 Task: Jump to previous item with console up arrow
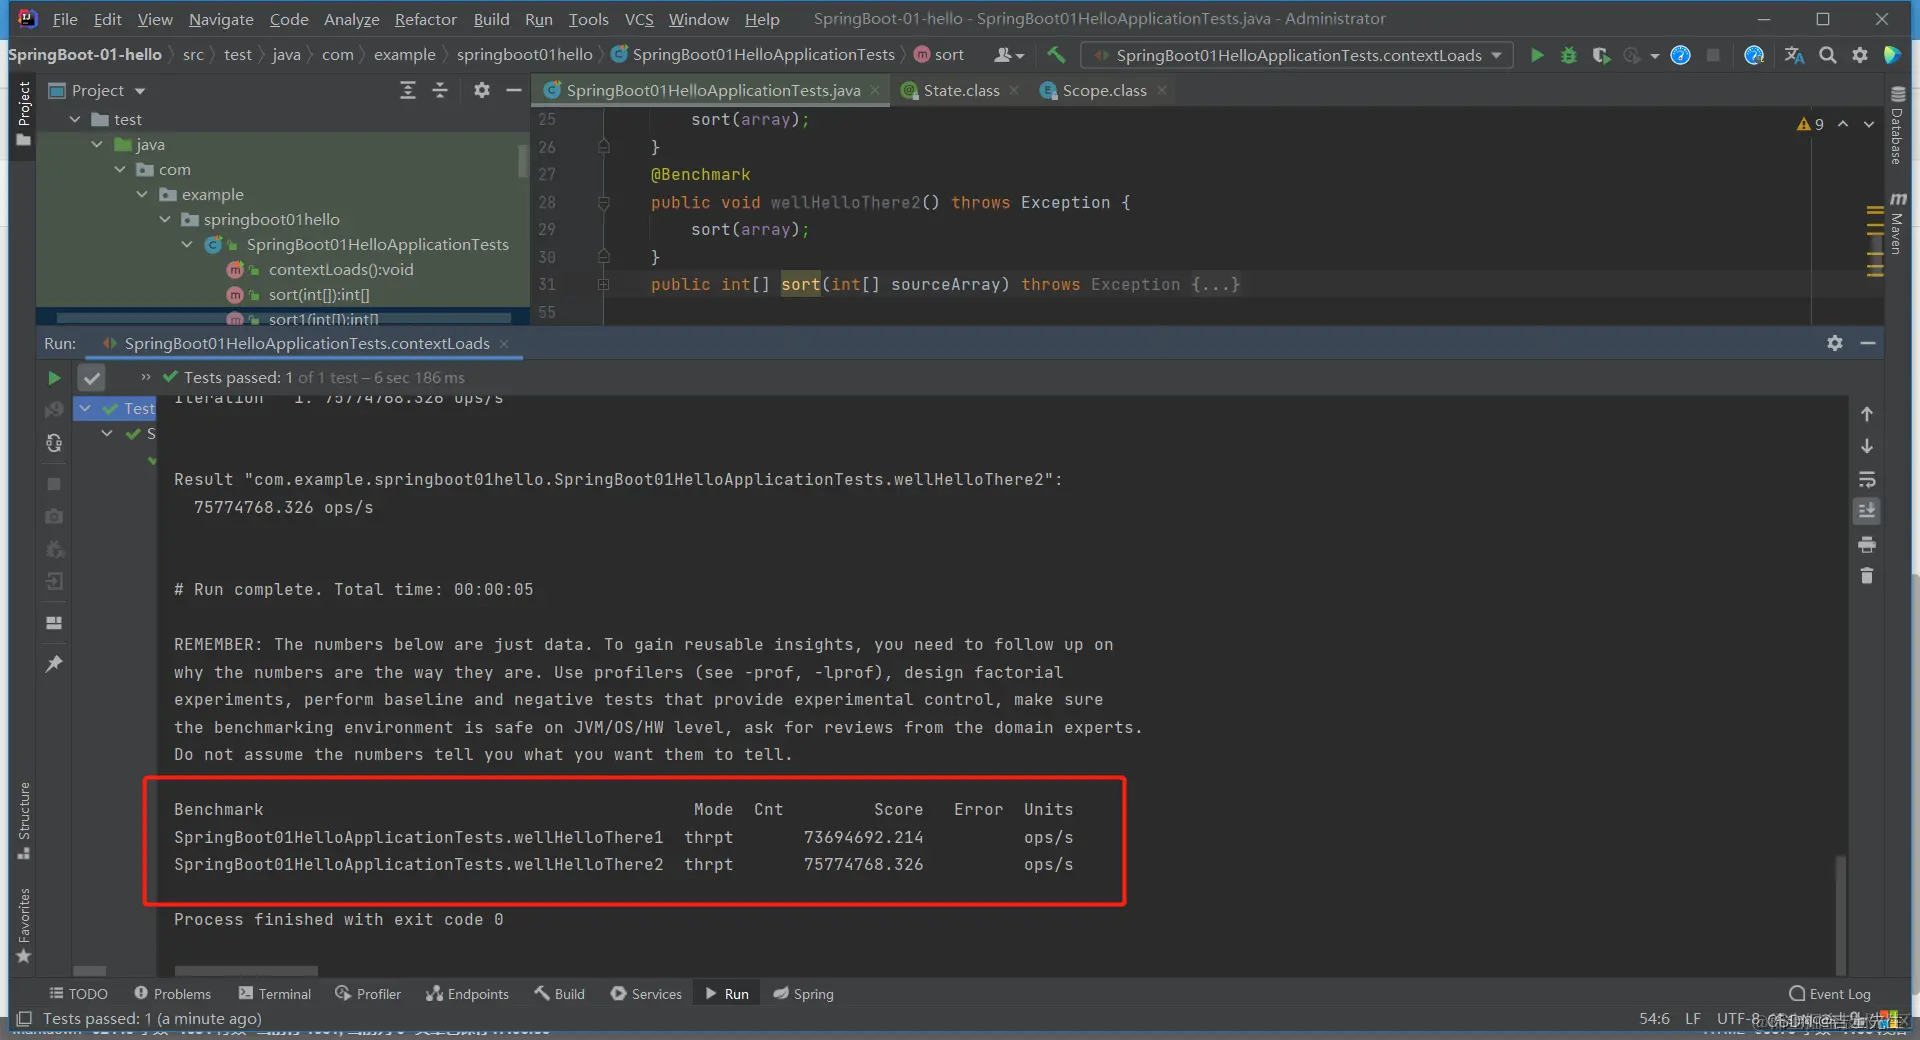pos(1867,414)
